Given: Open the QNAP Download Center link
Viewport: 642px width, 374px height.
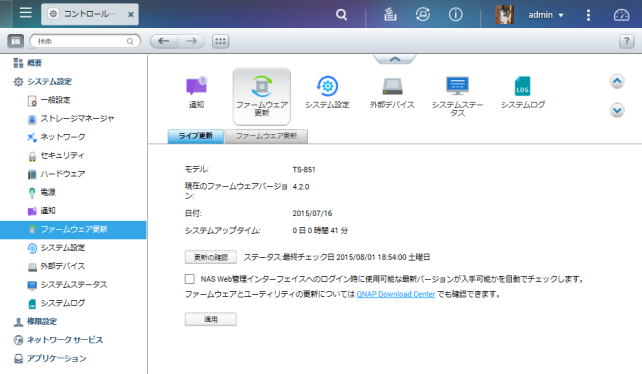Looking at the screenshot, I should (x=396, y=294).
